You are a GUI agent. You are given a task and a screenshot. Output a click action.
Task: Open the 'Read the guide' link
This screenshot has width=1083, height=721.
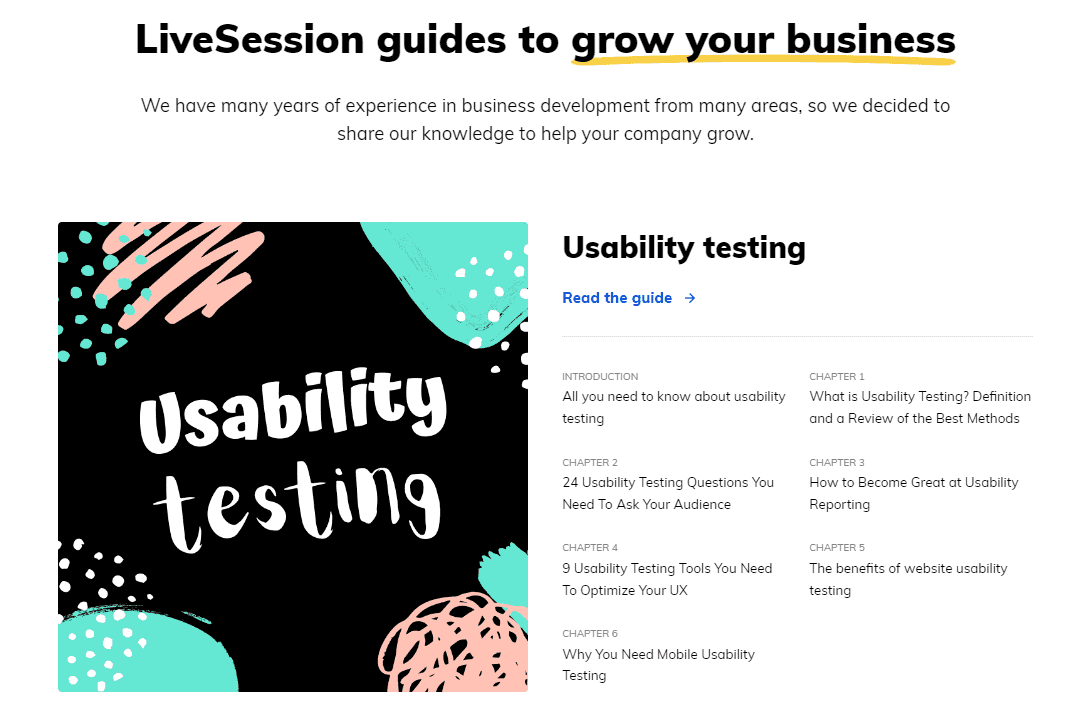point(617,298)
